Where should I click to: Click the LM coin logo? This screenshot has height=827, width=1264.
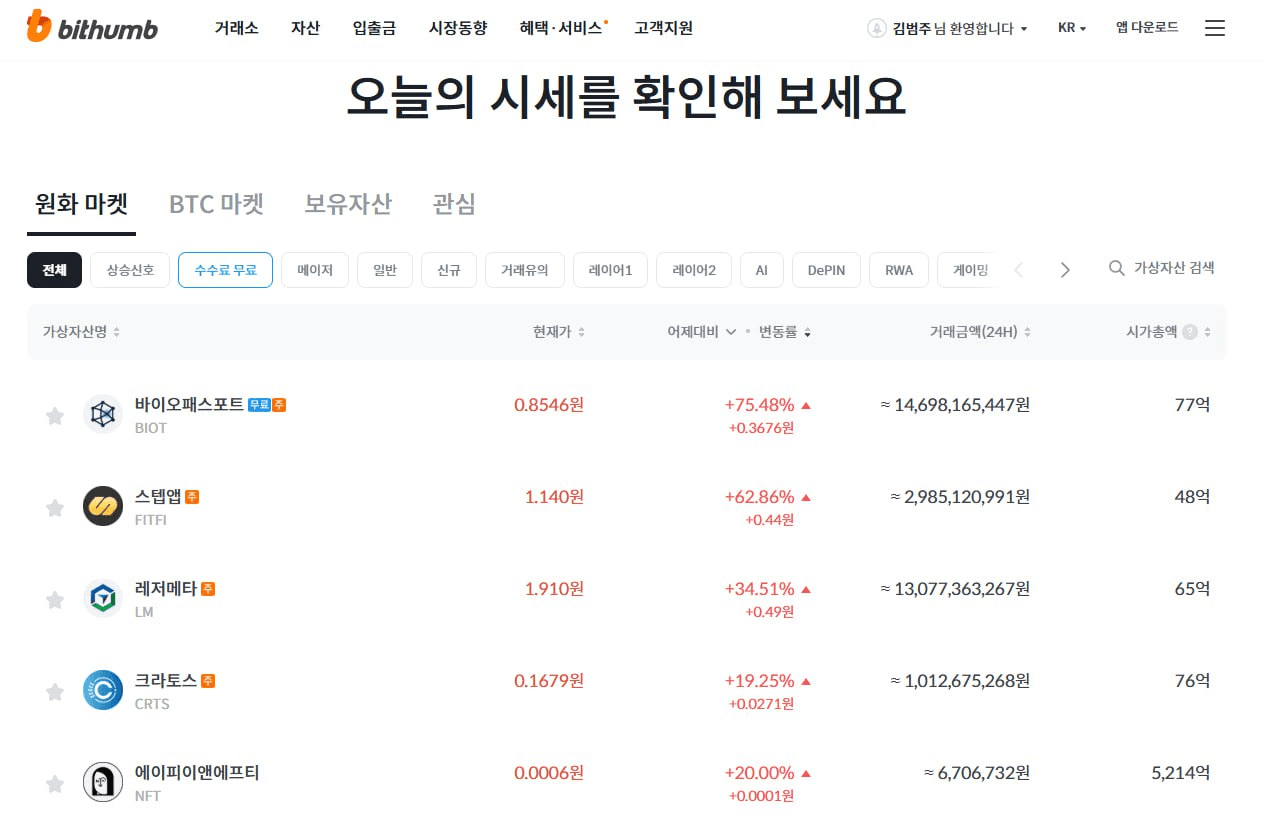pos(103,598)
